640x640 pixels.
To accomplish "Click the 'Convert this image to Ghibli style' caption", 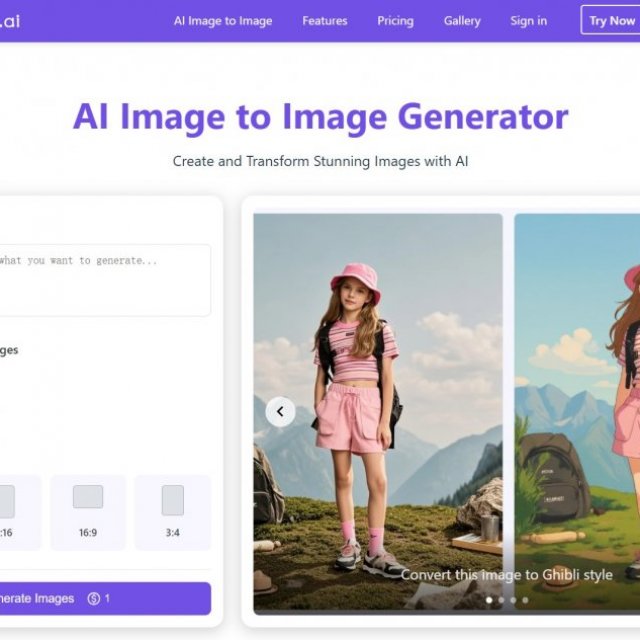I will coord(507,575).
